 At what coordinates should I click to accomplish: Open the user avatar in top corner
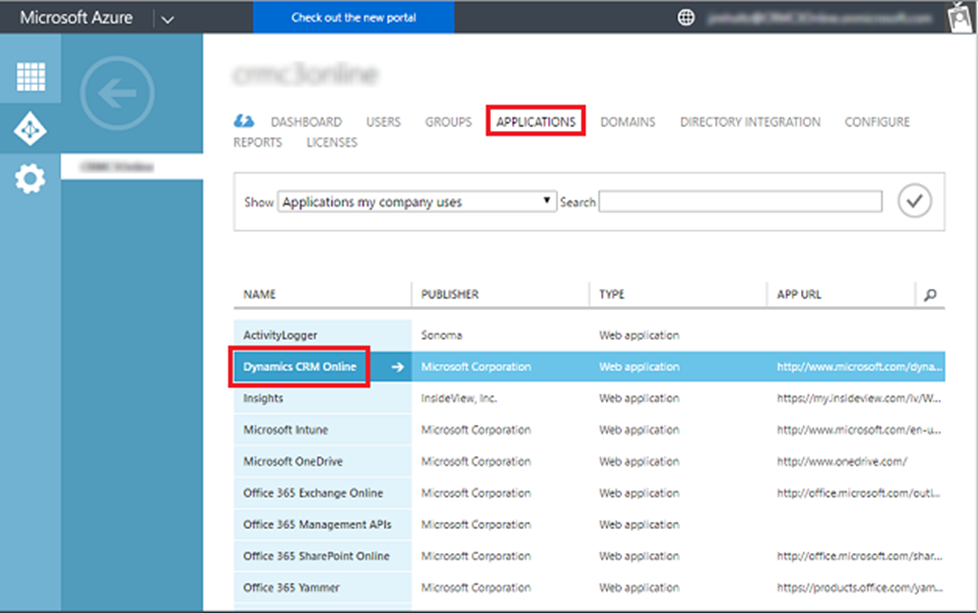(961, 17)
